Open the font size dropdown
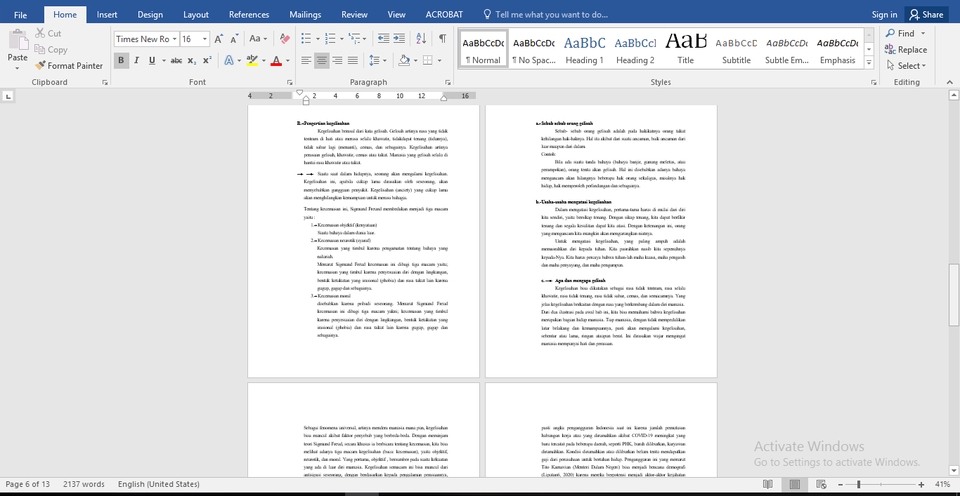960x496 pixels. click(204, 39)
